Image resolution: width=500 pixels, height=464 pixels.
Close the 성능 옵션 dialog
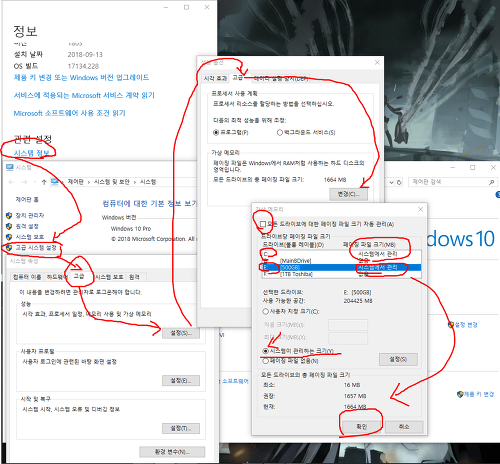[x=377, y=62]
